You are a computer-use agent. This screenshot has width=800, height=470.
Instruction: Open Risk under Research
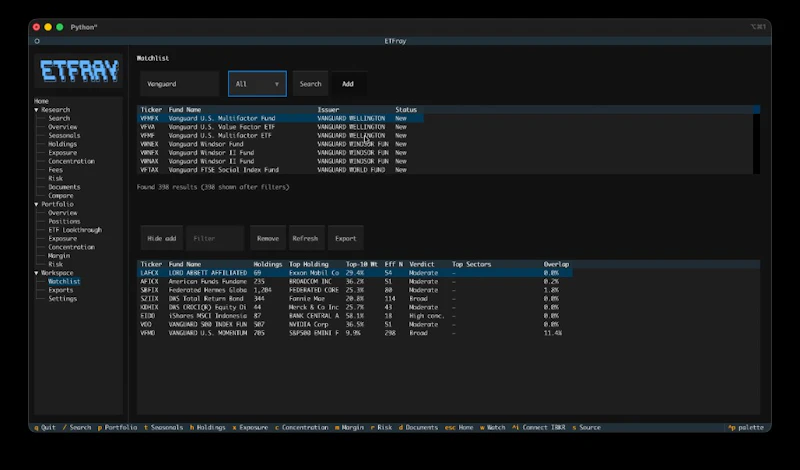pos(55,179)
